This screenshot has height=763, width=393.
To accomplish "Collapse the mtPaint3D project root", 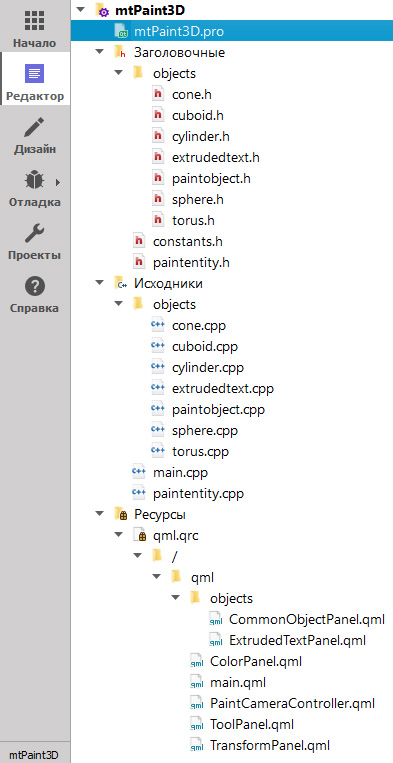I will (81, 10).
